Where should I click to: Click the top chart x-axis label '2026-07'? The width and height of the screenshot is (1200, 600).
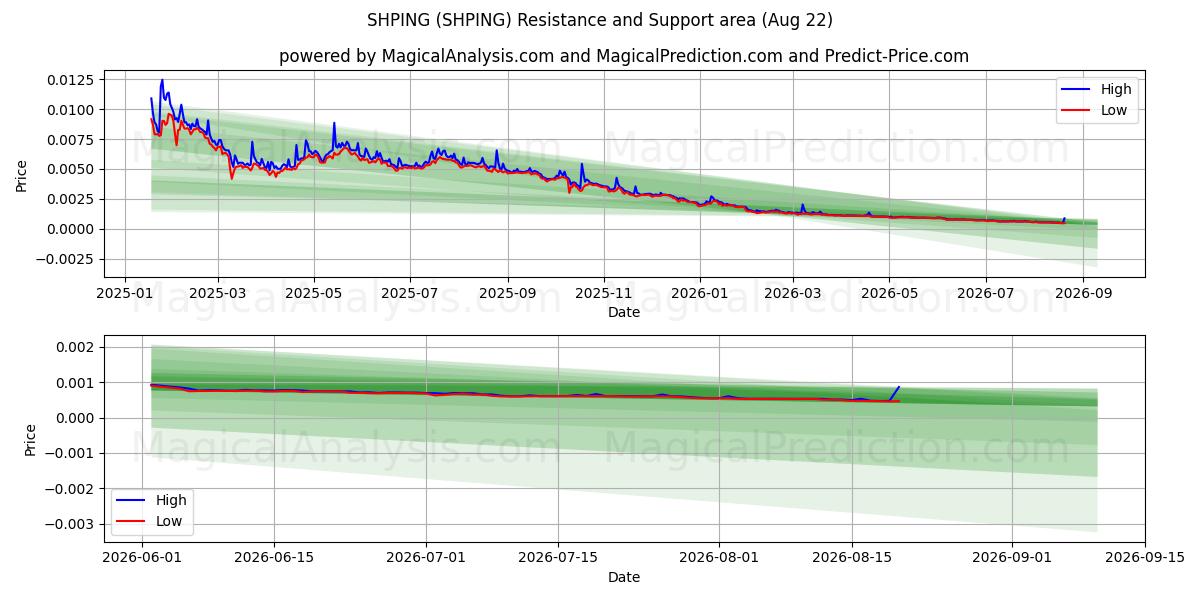(985, 294)
